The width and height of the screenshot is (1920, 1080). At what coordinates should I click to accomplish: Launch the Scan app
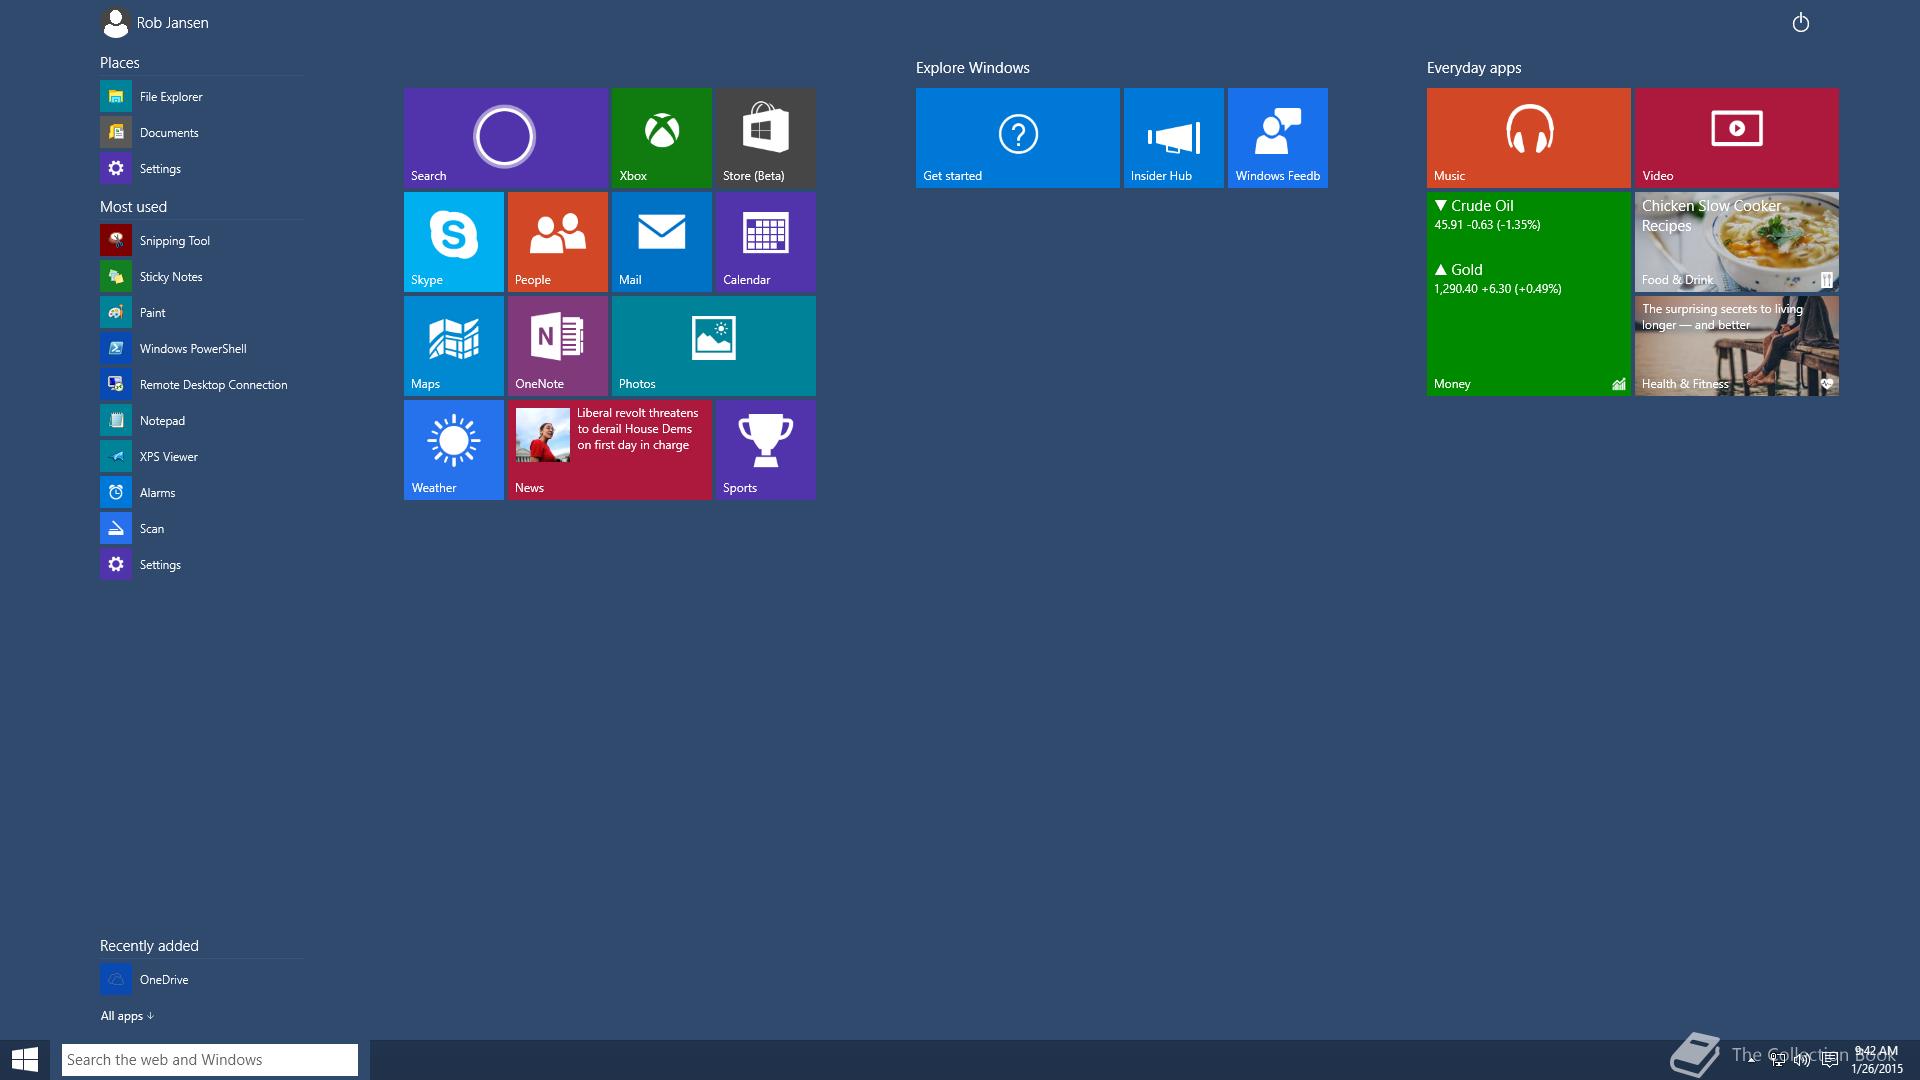click(x=201, y=528)
